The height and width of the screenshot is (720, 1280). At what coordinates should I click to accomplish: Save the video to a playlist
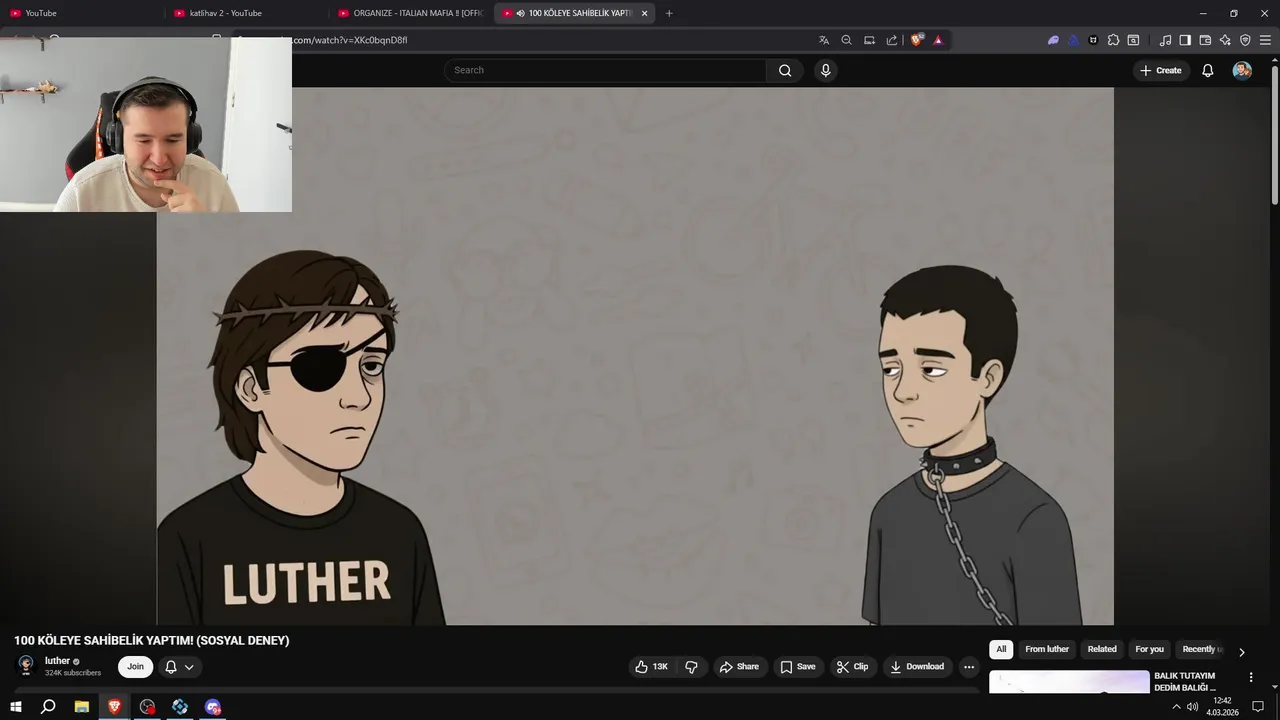coord(797,667)
